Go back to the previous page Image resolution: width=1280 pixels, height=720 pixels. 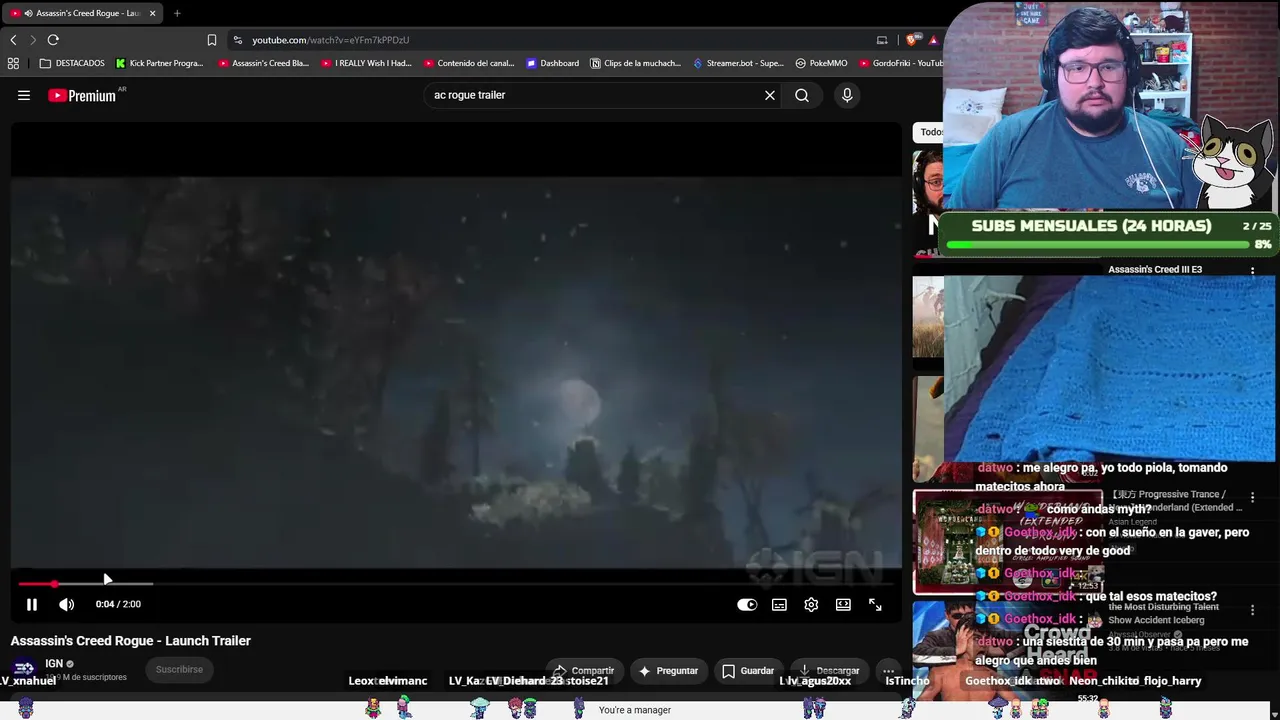pyautogui.click(x=13, y=40)
